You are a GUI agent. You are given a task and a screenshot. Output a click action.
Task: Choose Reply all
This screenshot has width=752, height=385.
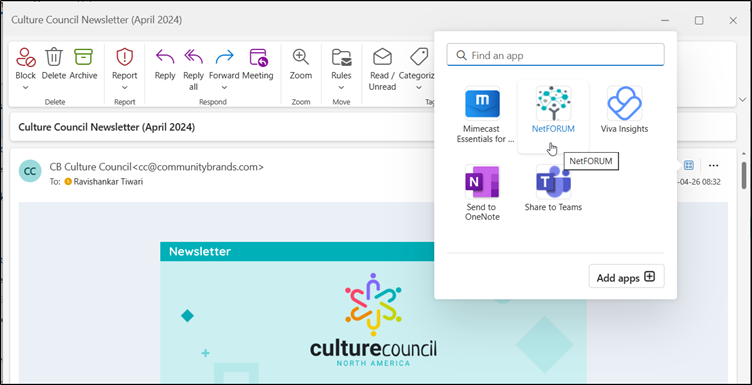coord(194,57)
